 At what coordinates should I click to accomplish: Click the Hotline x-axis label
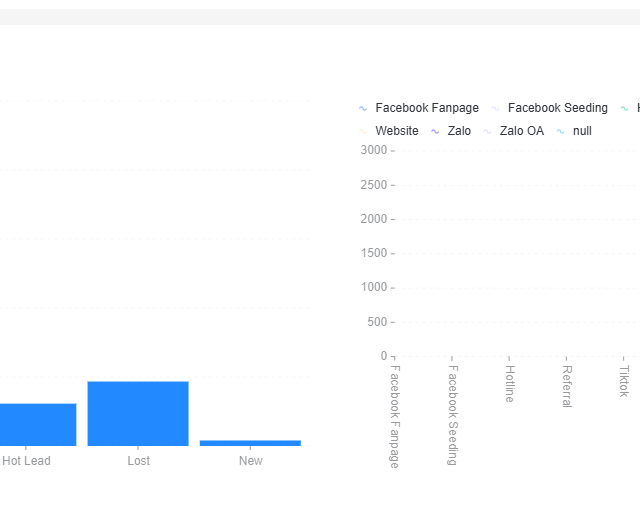[509, 384]
